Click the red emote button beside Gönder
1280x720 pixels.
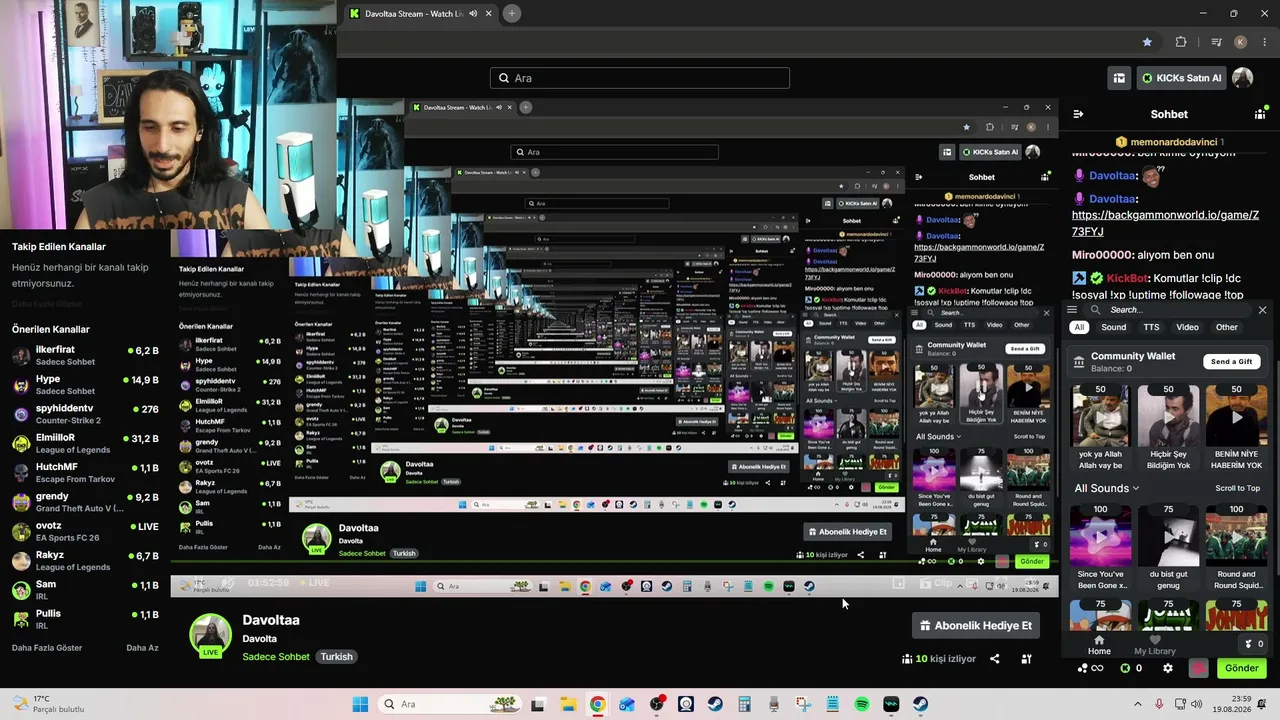point(1198,668)
